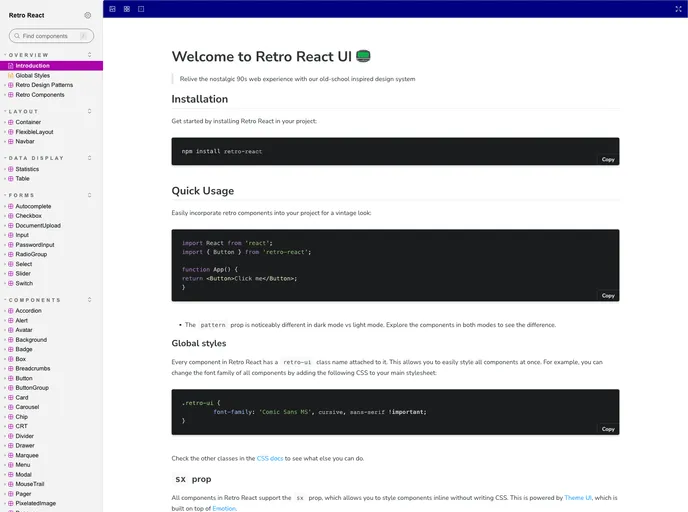Open Divider component

(x=25, y=436)
